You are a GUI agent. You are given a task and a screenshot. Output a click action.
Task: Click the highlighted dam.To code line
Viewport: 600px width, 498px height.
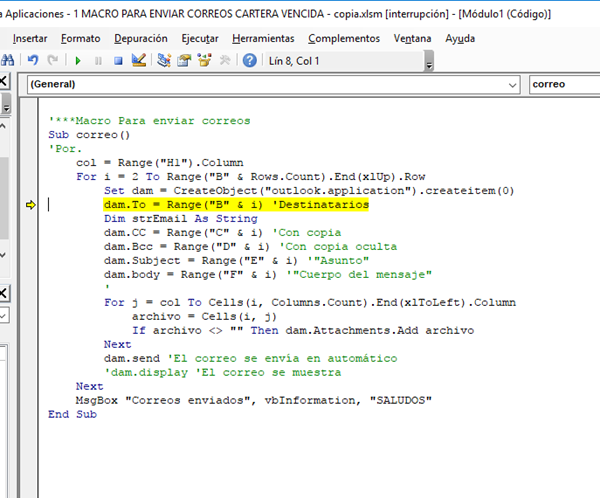[236, 204]
